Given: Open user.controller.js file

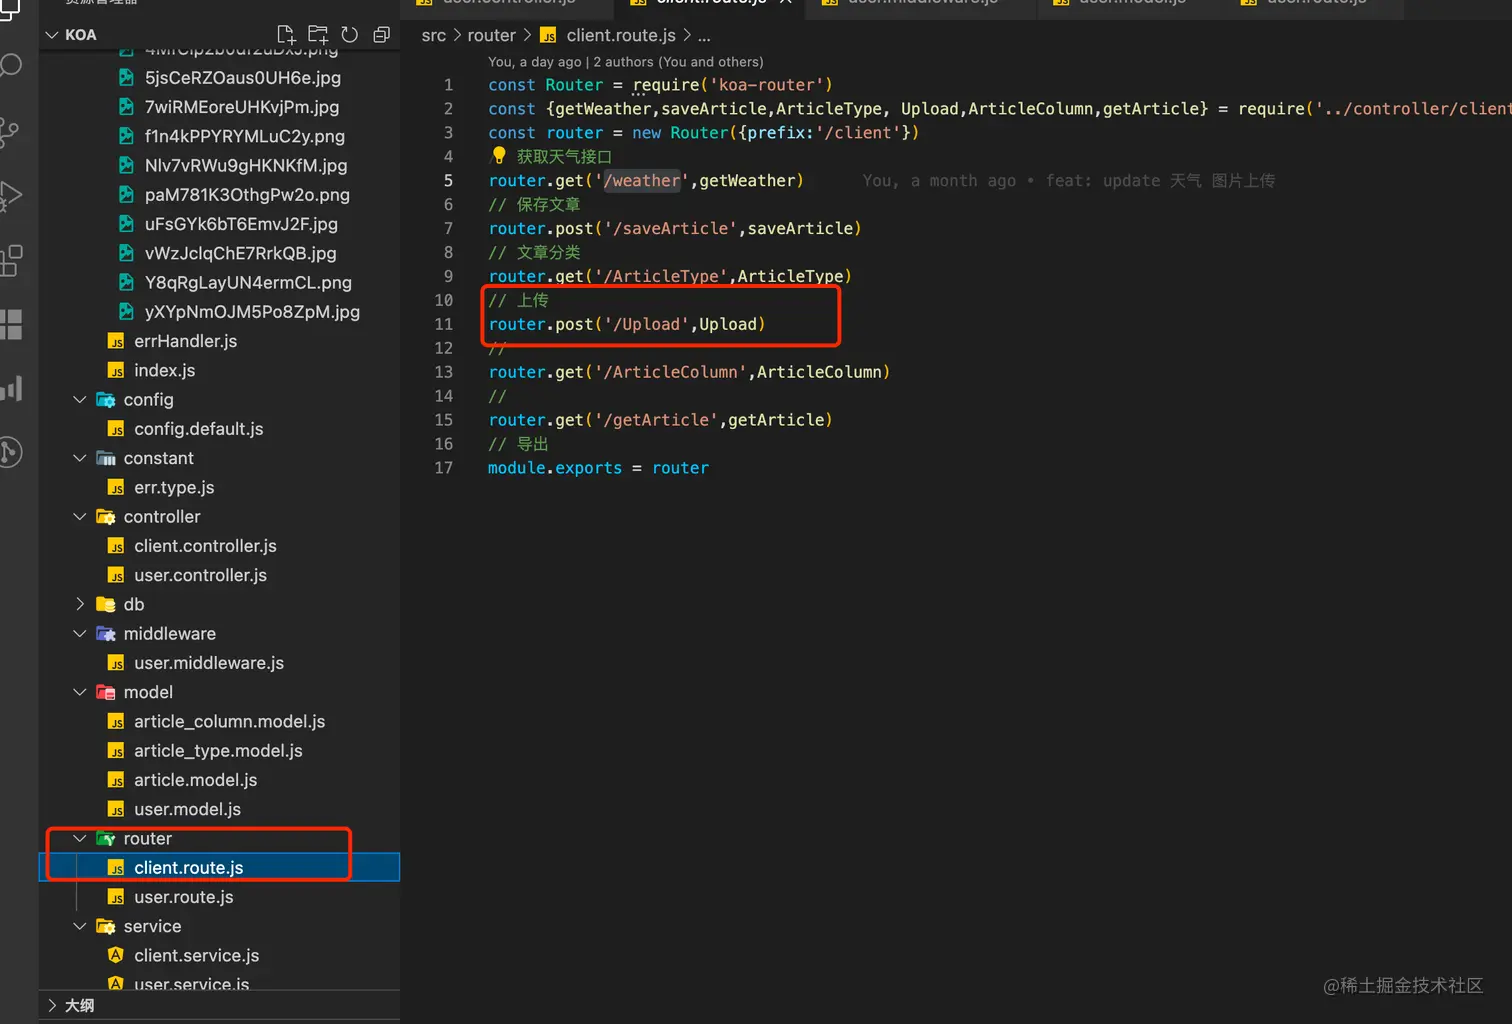Looking at the screenshot, I should click(201, 575).
